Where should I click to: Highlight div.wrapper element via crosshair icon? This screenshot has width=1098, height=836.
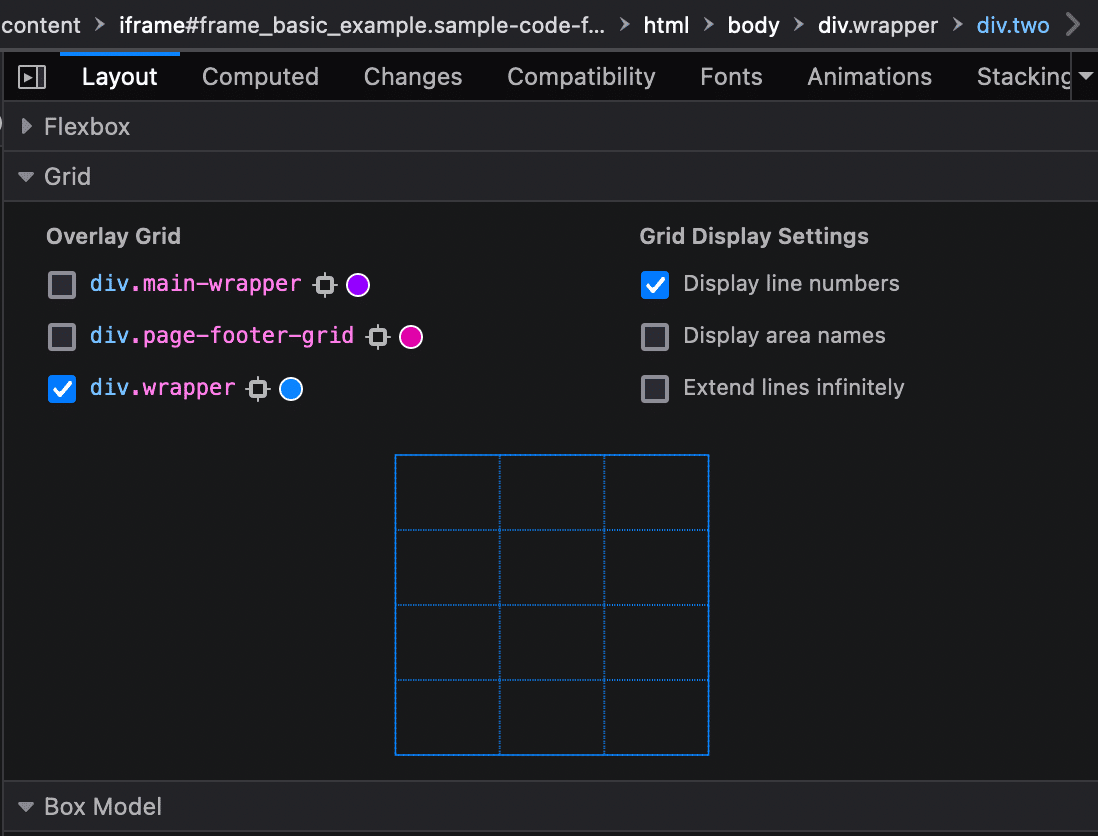point(258,389)
